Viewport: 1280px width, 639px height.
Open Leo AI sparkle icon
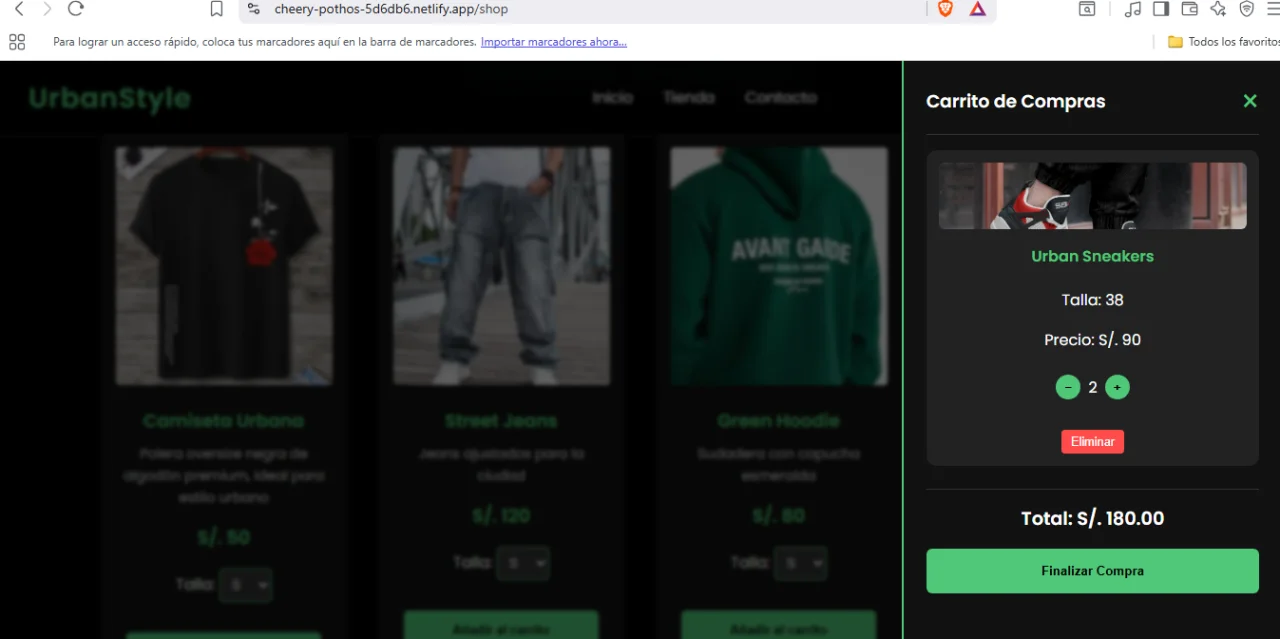(x=1217, y=9)
